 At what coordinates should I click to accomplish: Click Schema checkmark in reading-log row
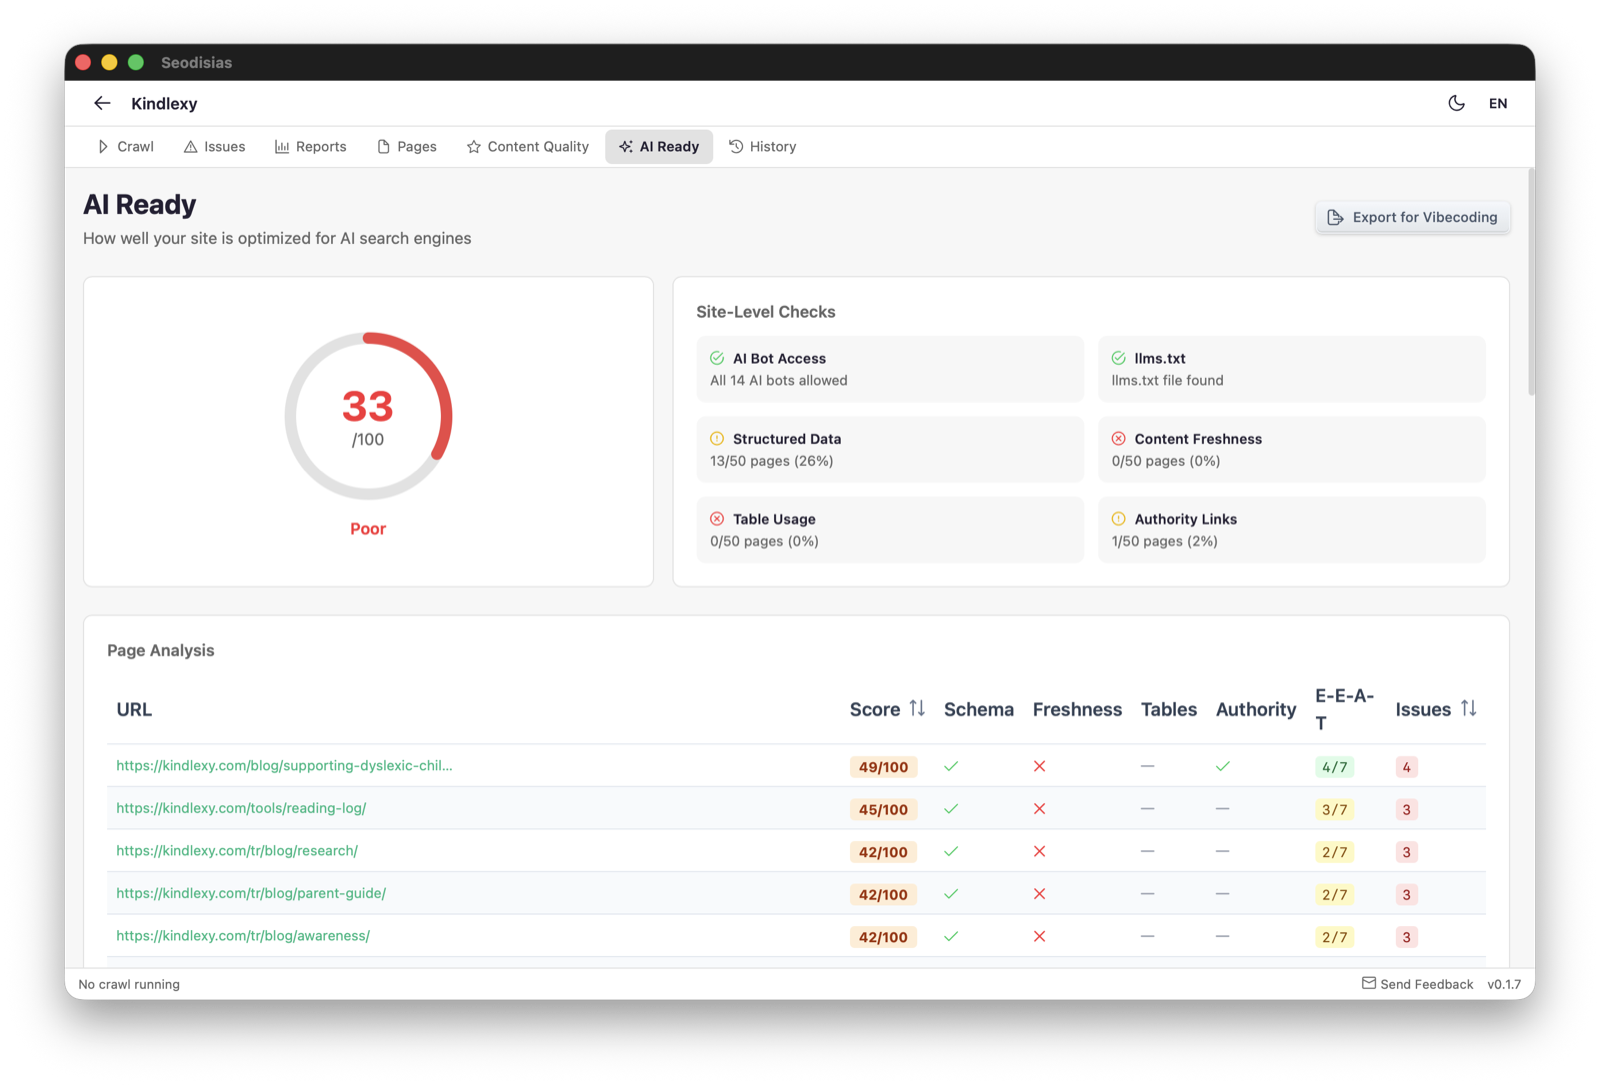point(951,809)
